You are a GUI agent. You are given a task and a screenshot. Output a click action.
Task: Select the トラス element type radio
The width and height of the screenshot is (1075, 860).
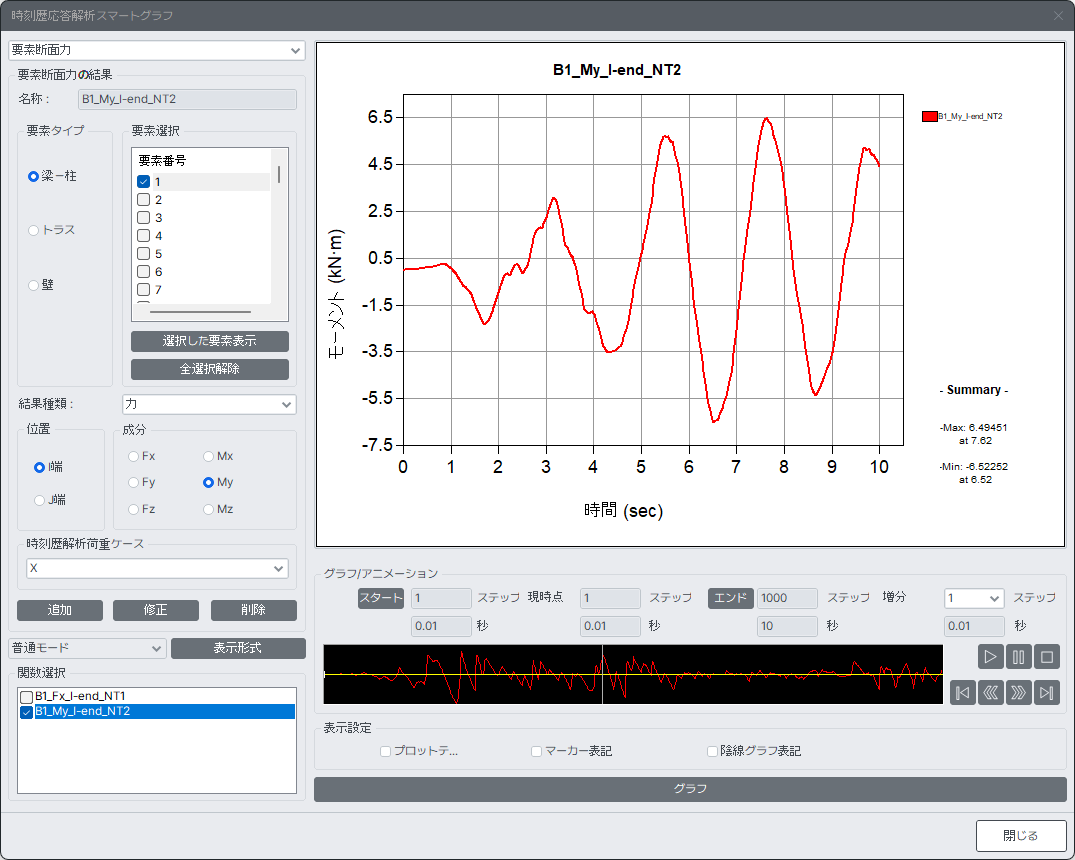coord(33,230)
